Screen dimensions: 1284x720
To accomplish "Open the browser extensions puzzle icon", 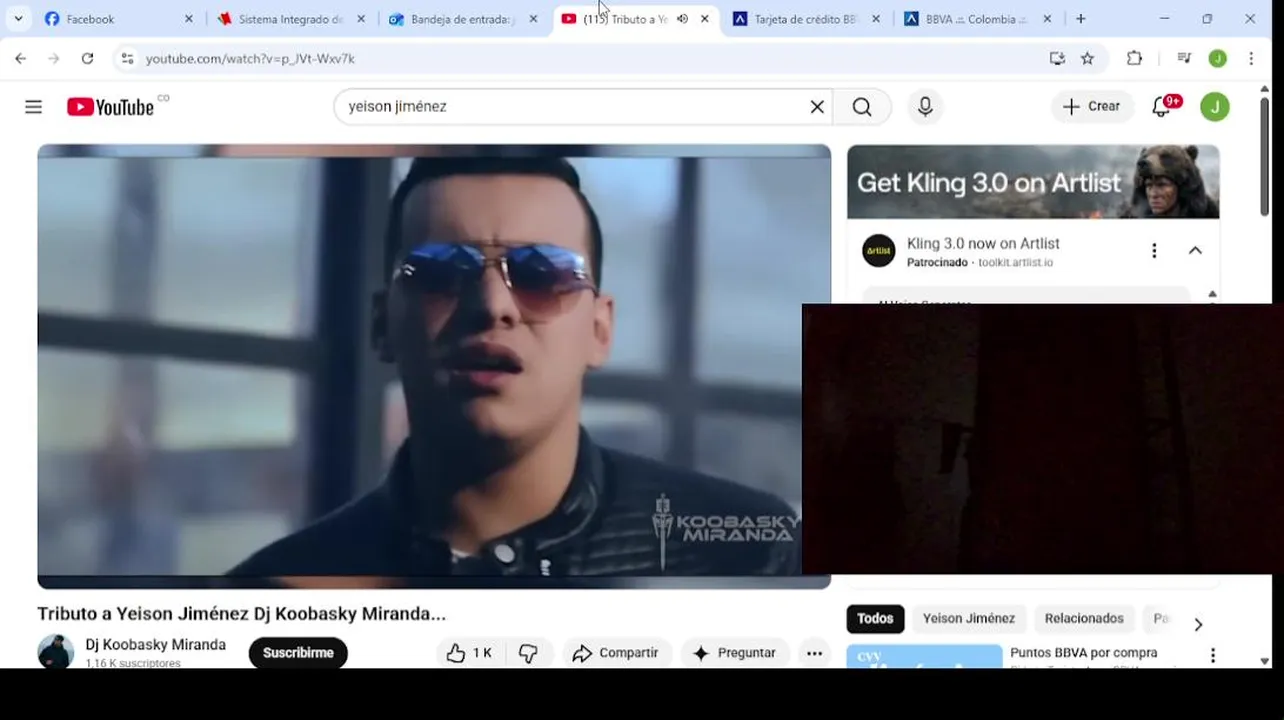I will click(1134, 59).
